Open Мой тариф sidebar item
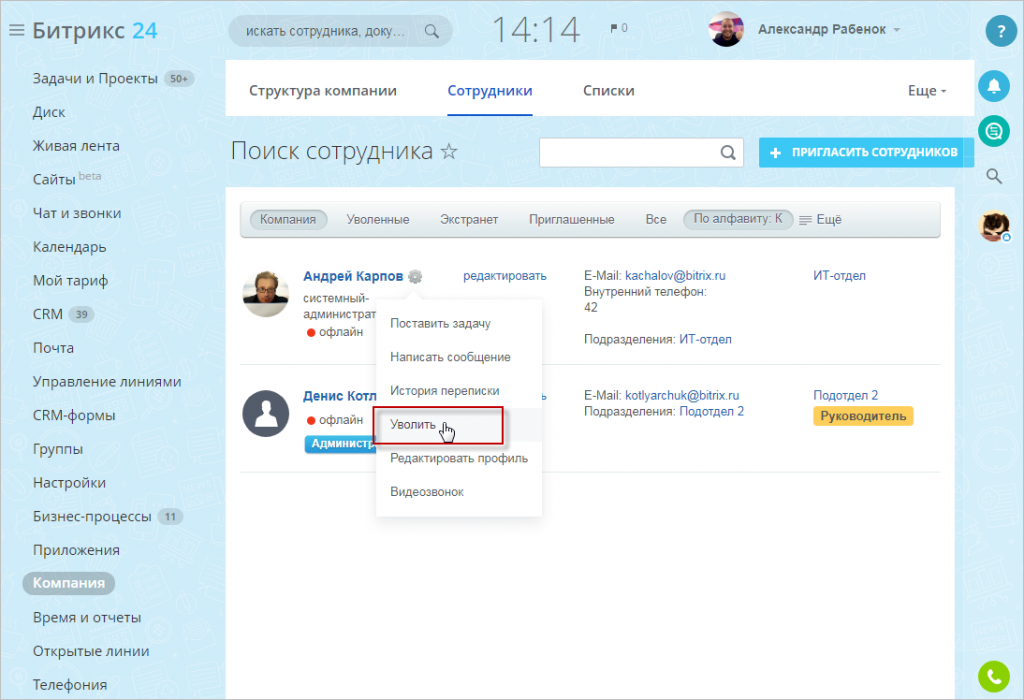The height and width of the screenshot is (700, 1024). pos(70,281)
